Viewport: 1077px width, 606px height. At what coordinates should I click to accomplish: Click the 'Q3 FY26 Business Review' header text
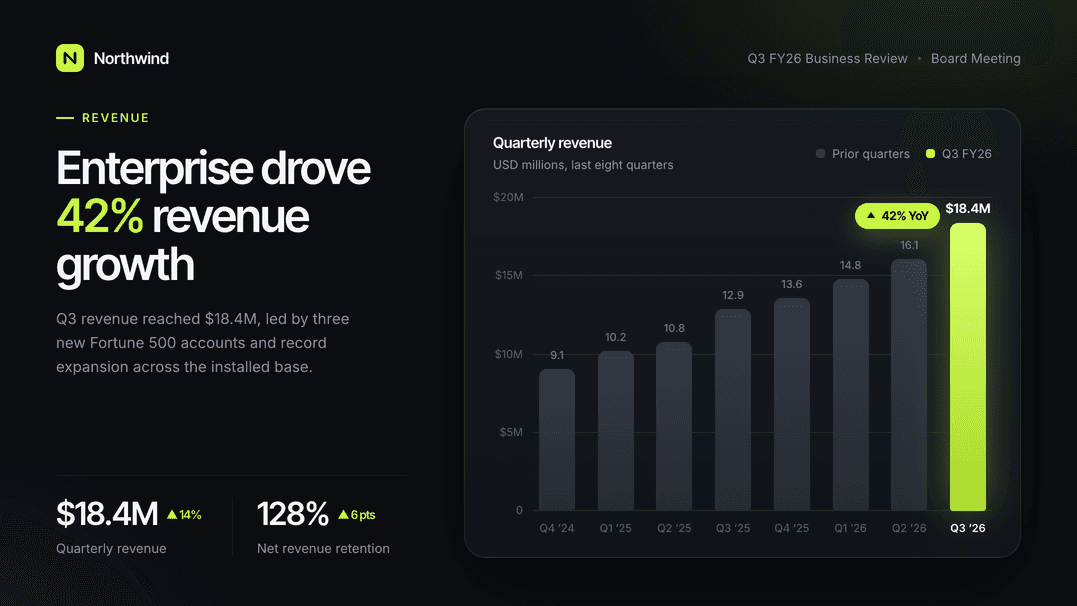(x=827, y=58)
